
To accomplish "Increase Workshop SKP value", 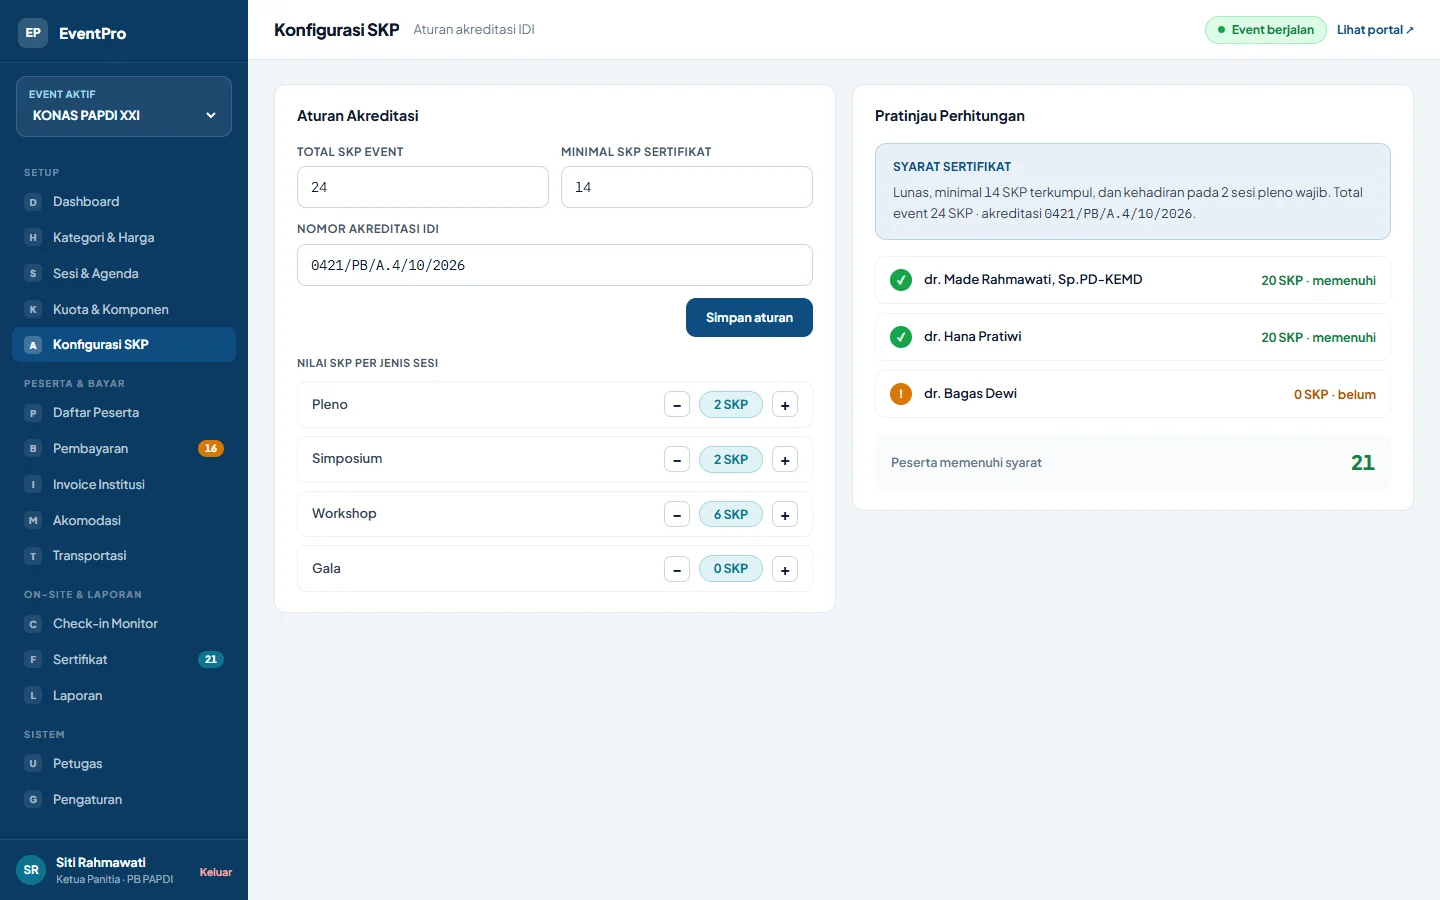I will point(785,515).
